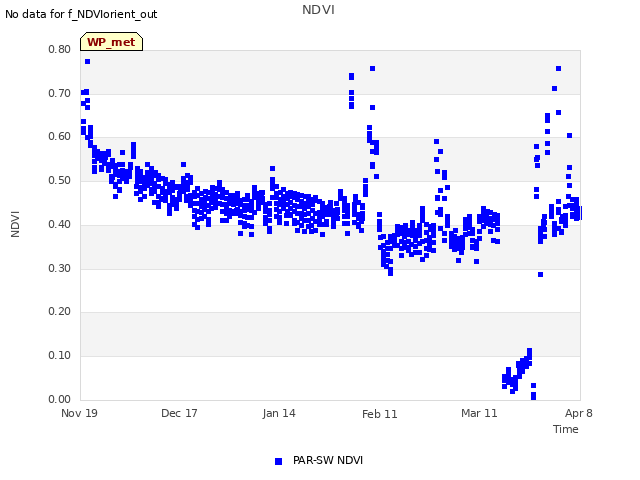This screenshot has width=640, height=480.
Task: Click the 0.40 y-axis value
Action: click(60, 224)
